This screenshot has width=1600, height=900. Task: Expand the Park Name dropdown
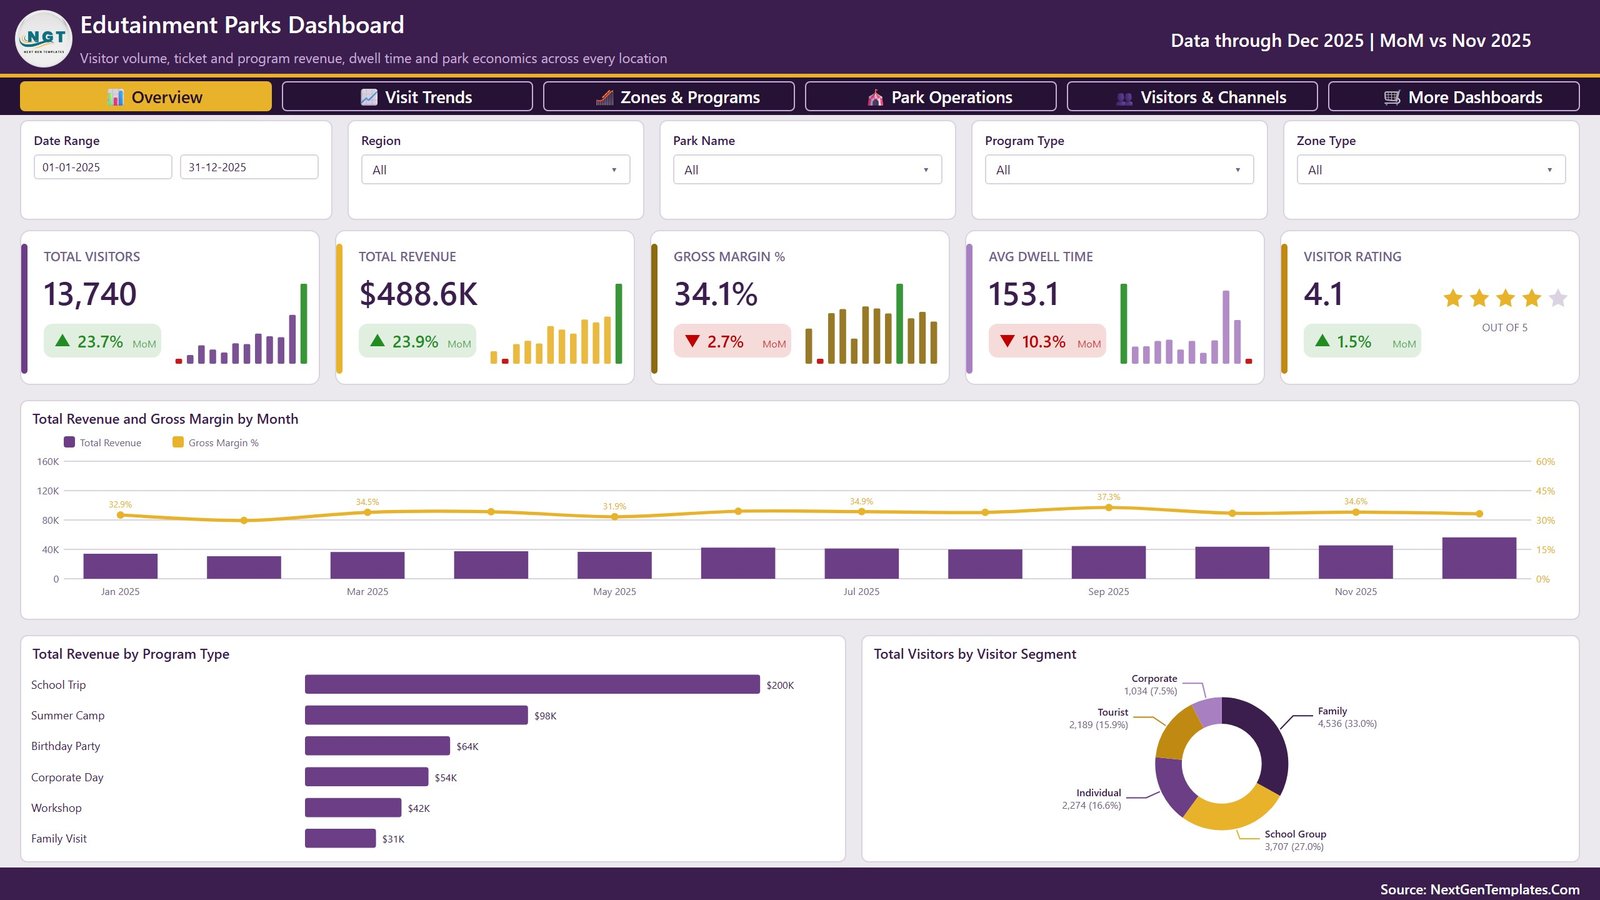[x=807, y=170]
